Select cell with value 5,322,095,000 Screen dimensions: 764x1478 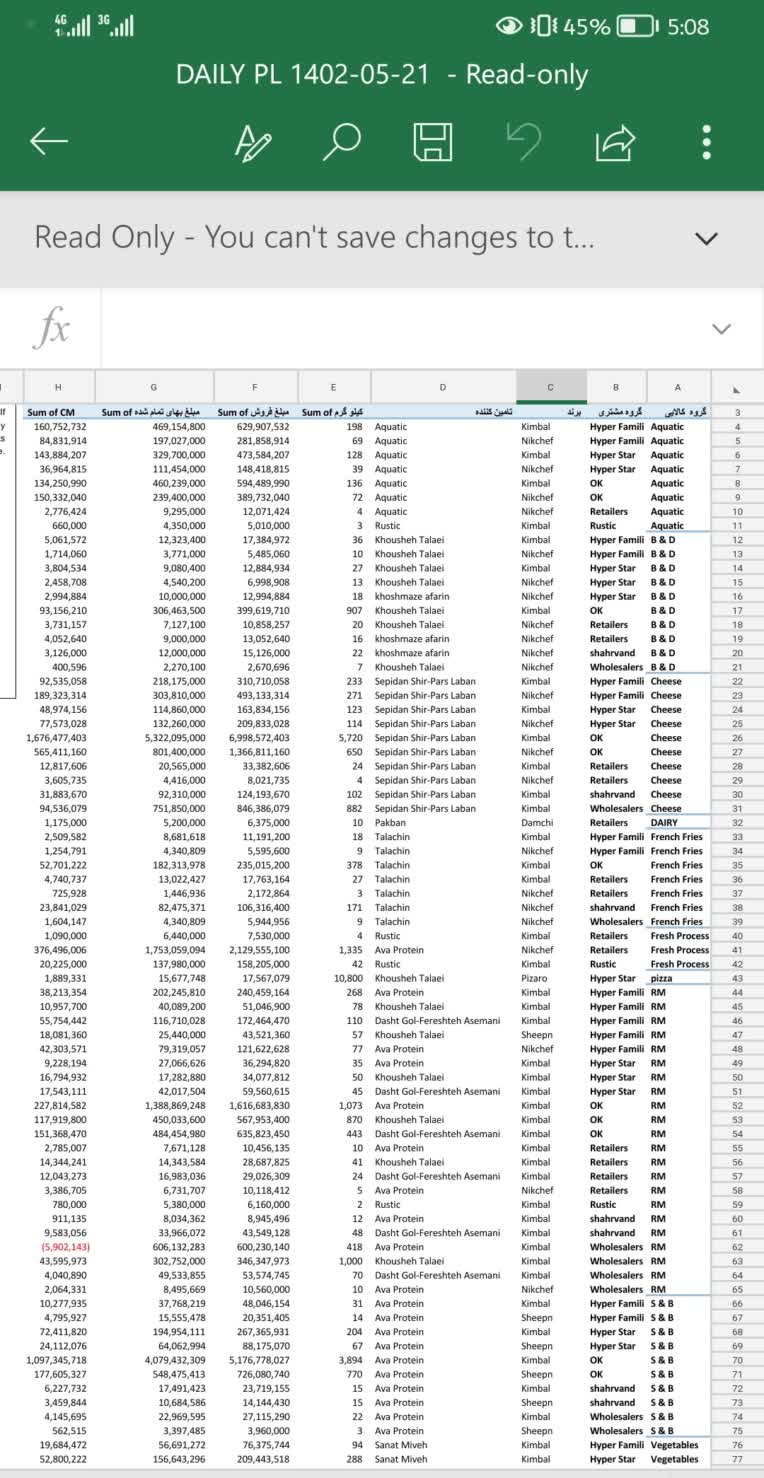pyautogui.click(x=153, y=737)
